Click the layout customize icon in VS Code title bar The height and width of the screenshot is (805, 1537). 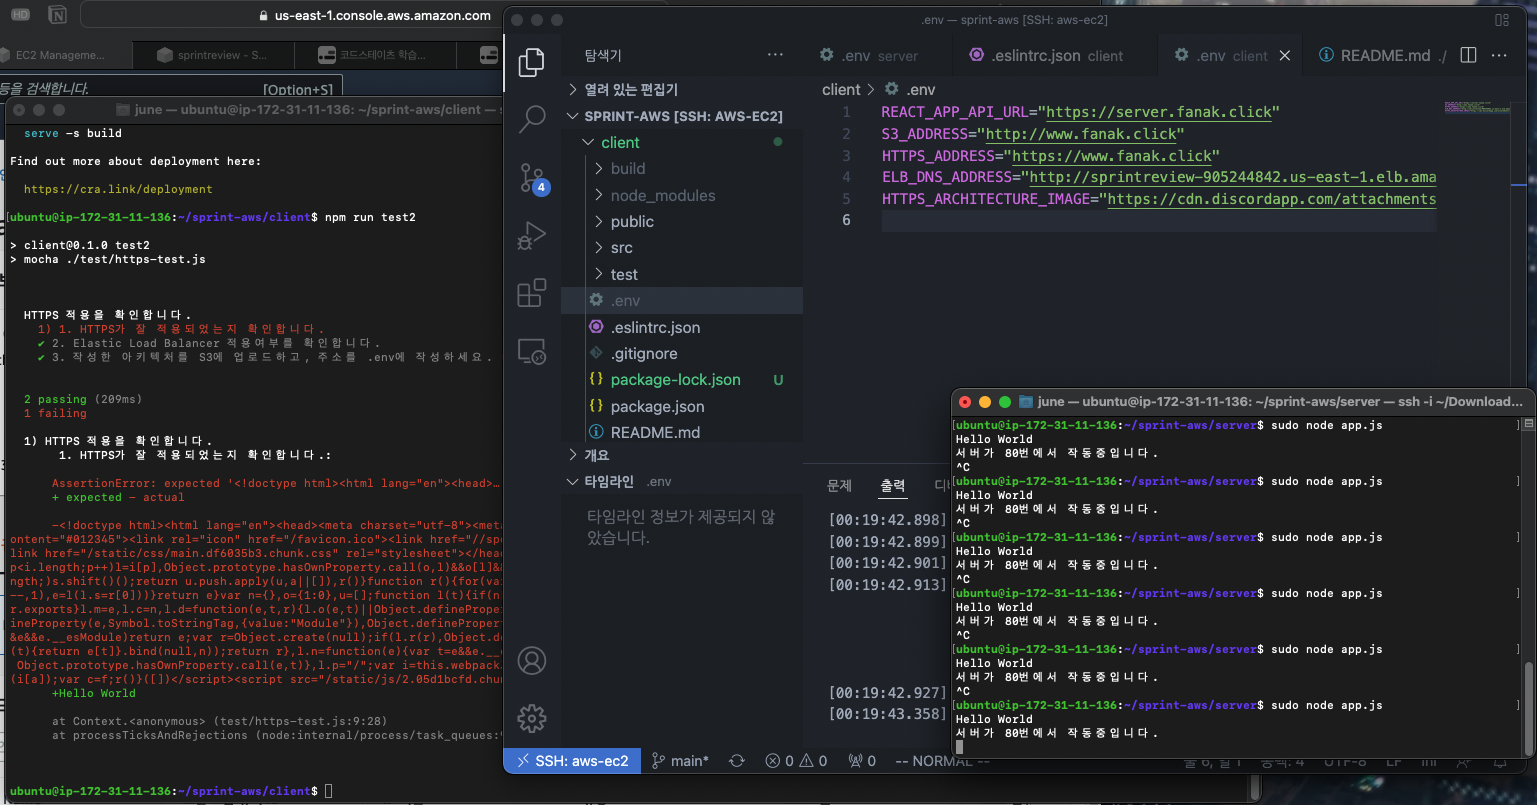coord(1502,20)
